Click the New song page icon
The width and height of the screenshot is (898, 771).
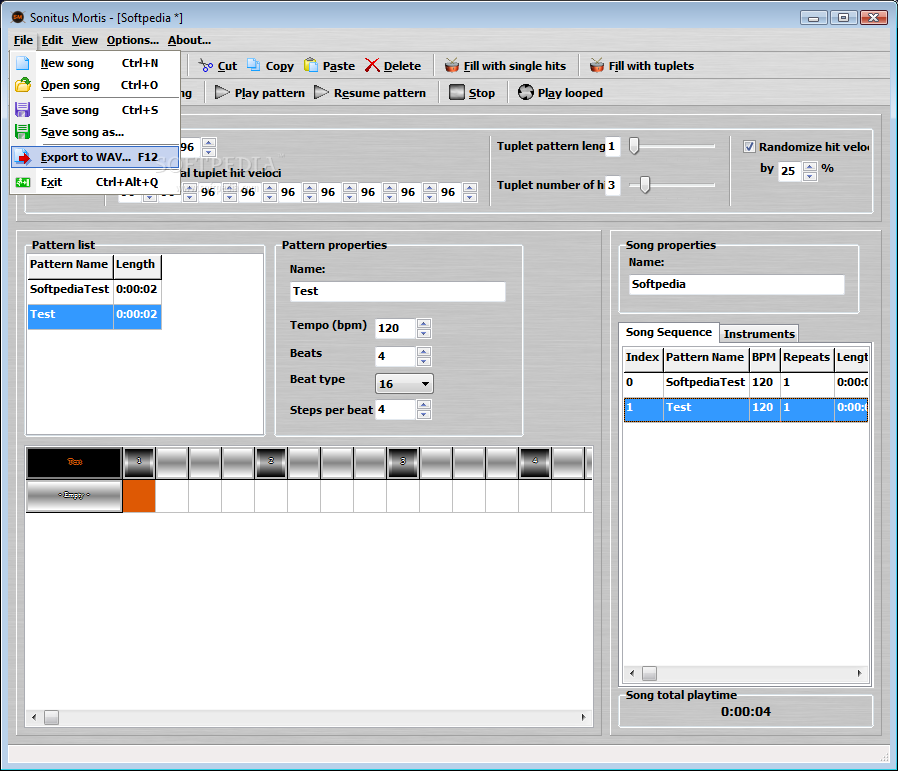[22, 63]
